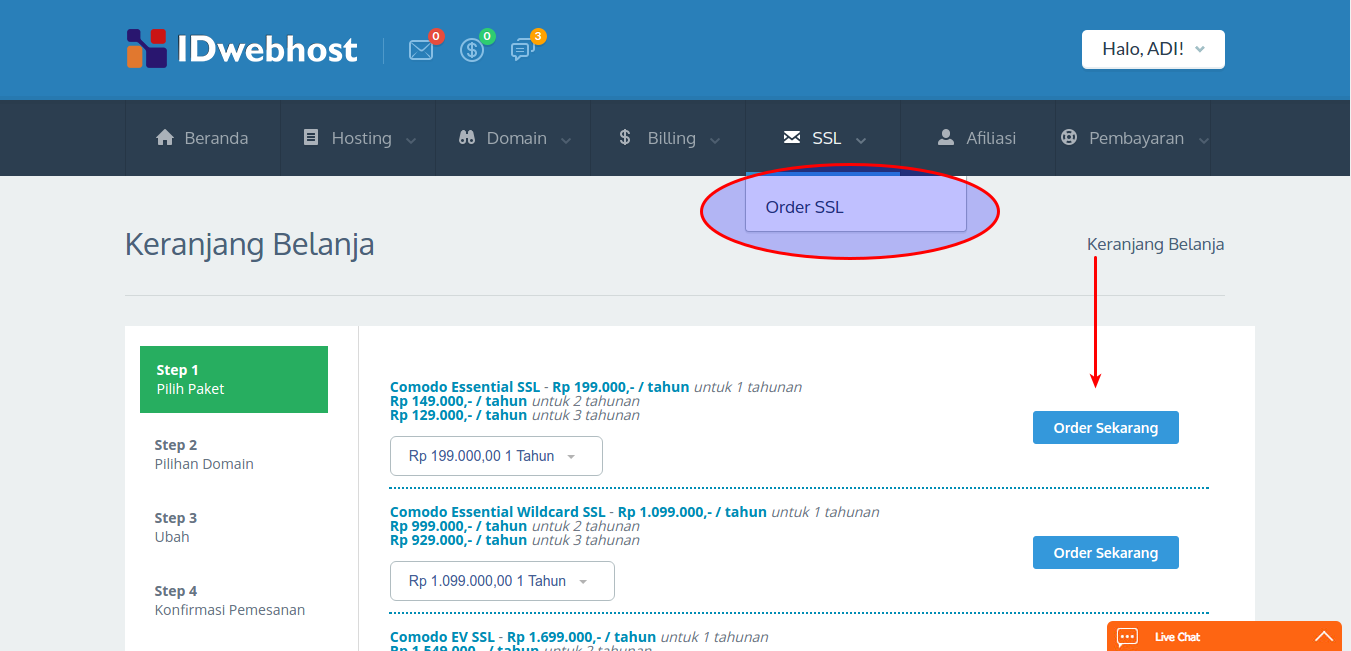This screenshot has height=651, width=1351.
Task: Click the Comodo Essential Wildcard SSL title
Action: tap(498, 512)
